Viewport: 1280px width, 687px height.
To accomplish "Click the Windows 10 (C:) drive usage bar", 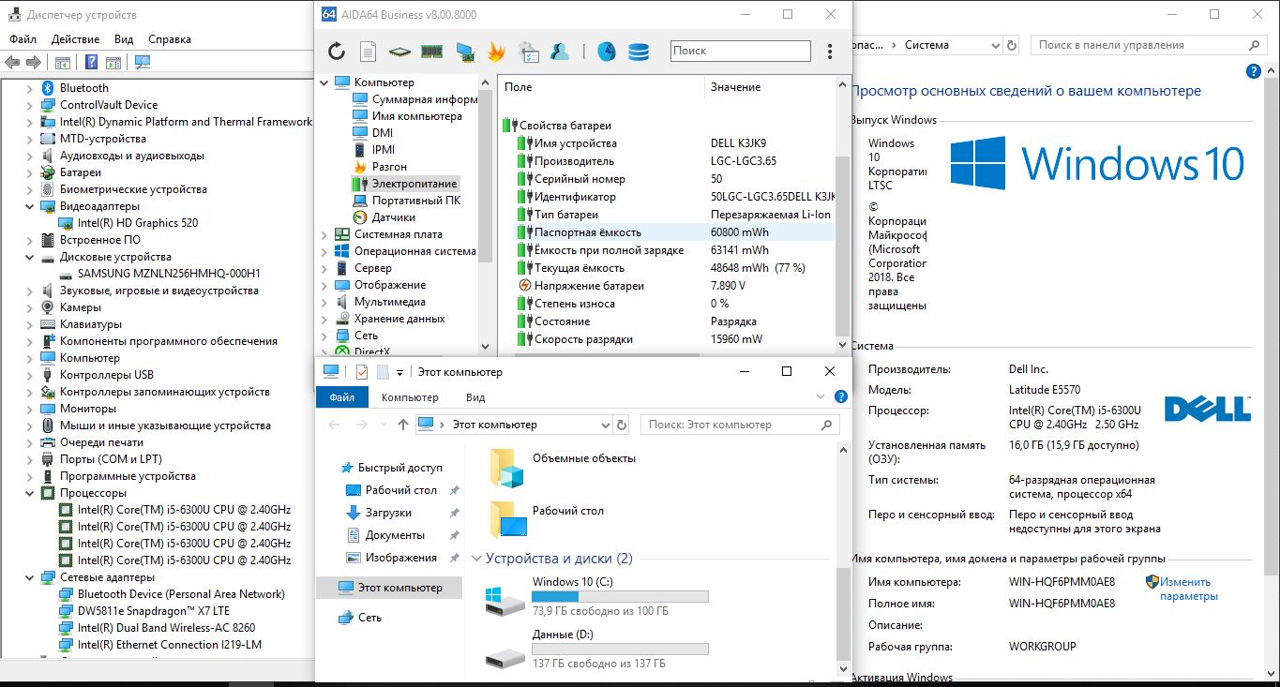I will [620, 597].
